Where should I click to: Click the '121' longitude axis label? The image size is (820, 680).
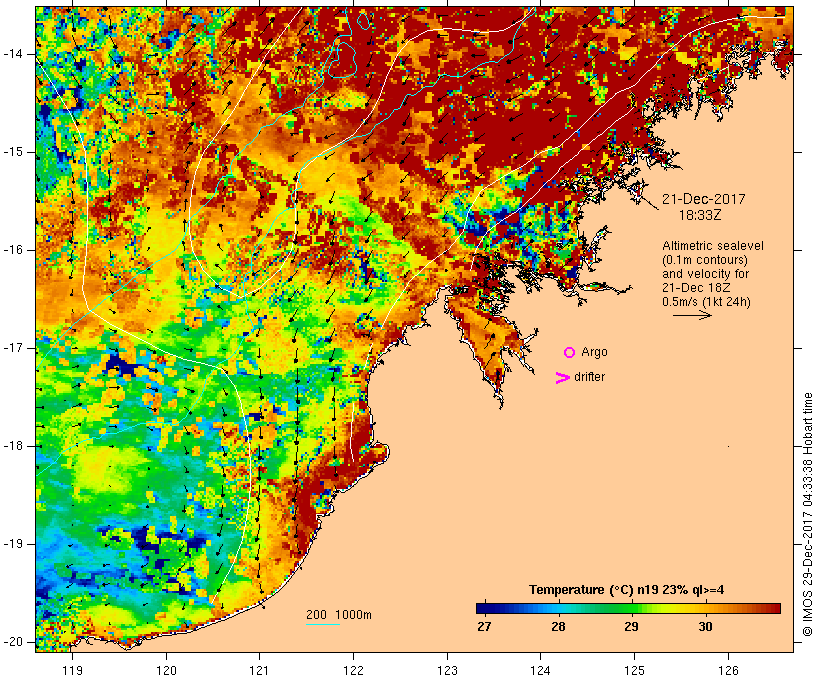pos(259,671)
